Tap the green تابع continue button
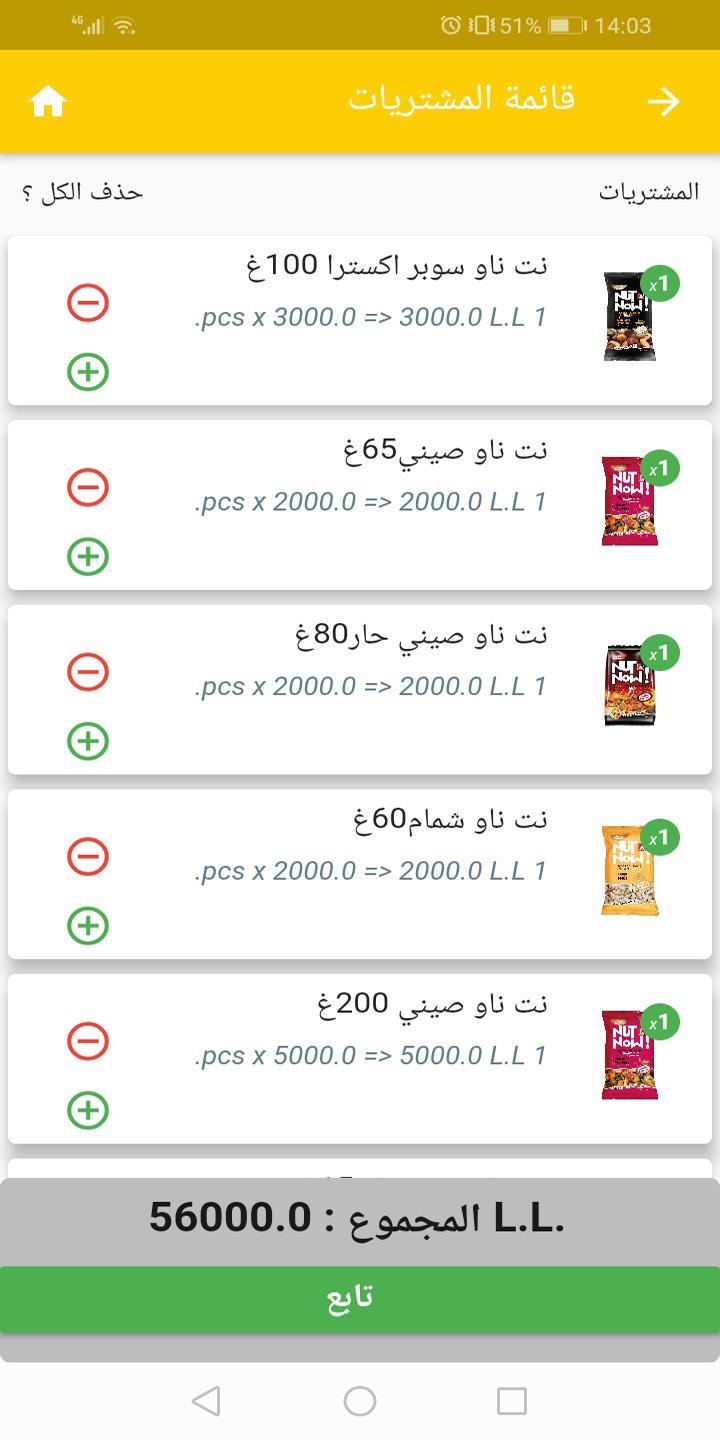 click(360, 1299)
